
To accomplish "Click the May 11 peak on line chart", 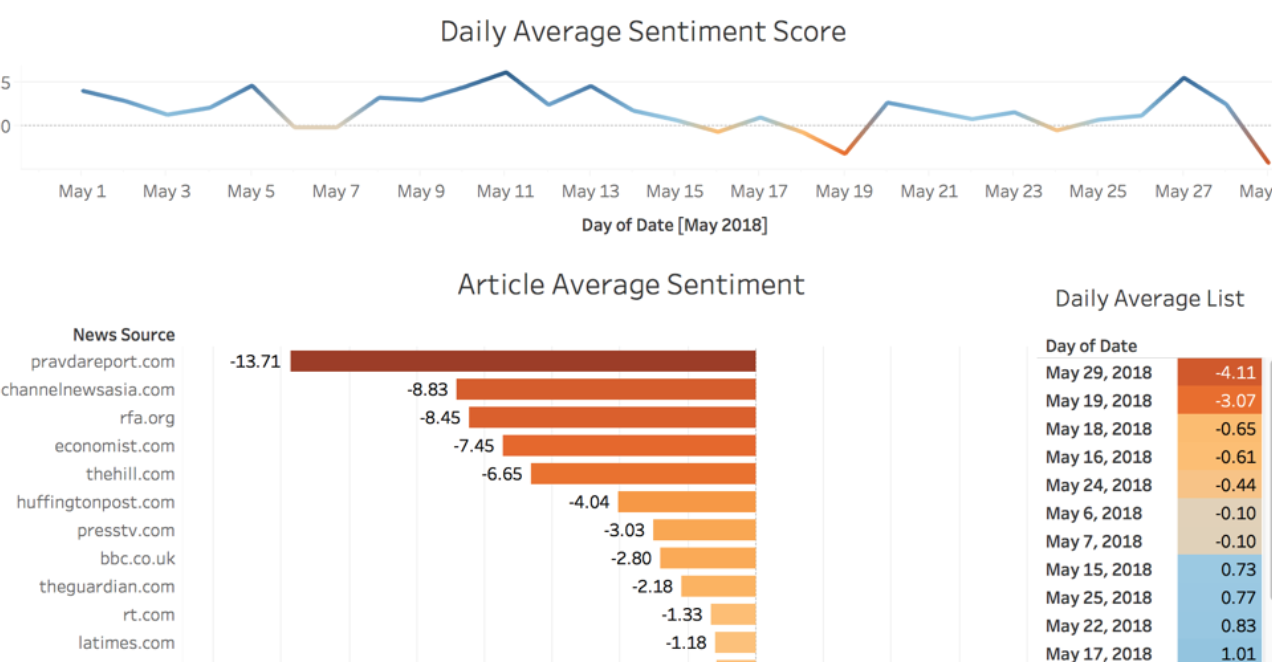I will [506, 72].
